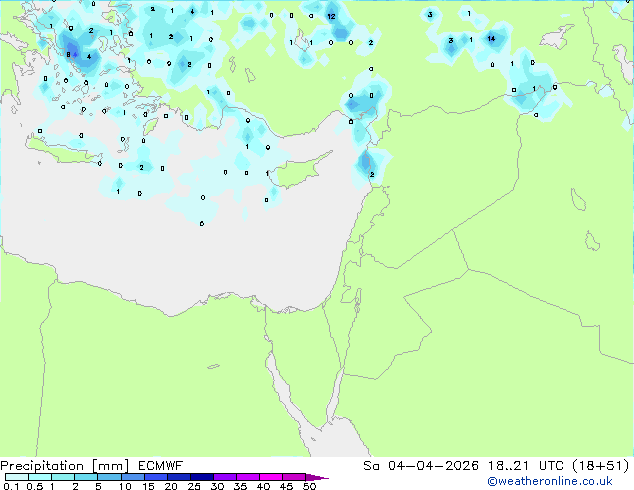
Task: Click the 30–35 mm purple legend swatch
Action: (x=224, y=477)
